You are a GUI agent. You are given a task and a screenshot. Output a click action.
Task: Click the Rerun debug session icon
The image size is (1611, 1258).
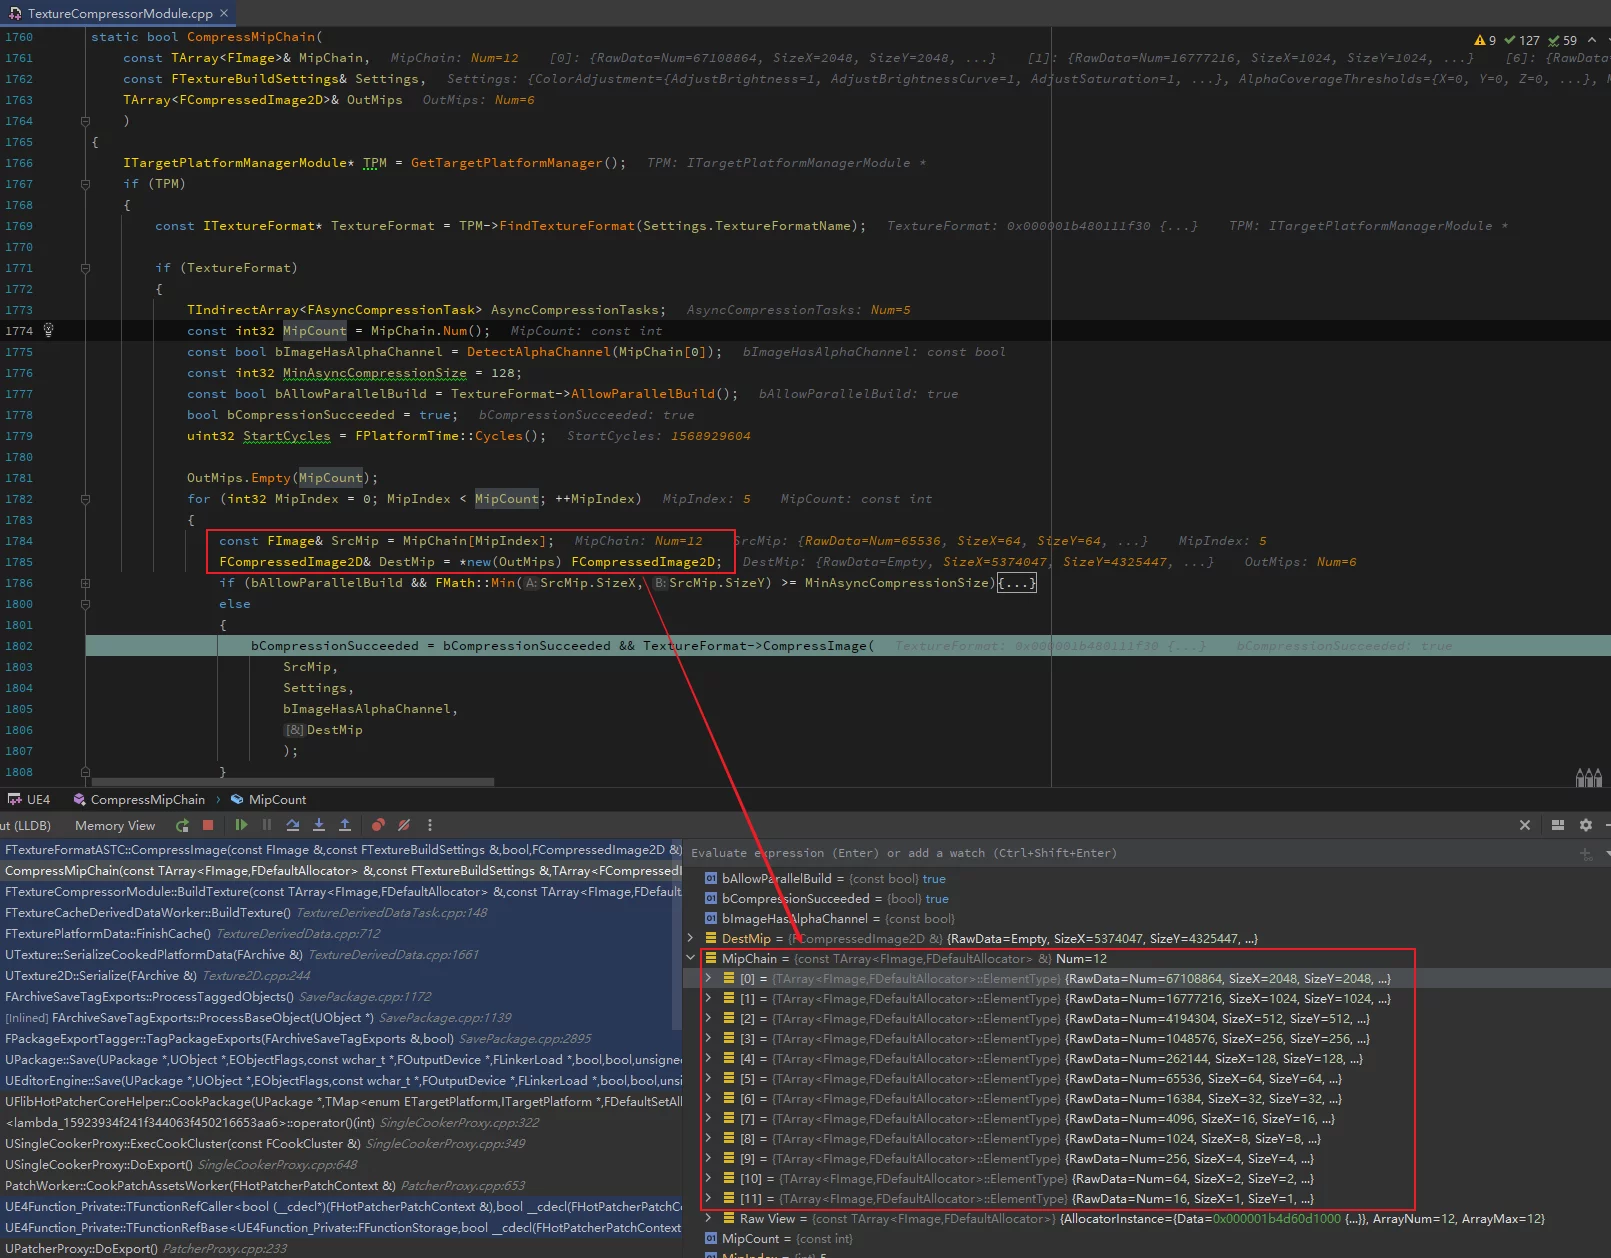(x=182, y=825)
